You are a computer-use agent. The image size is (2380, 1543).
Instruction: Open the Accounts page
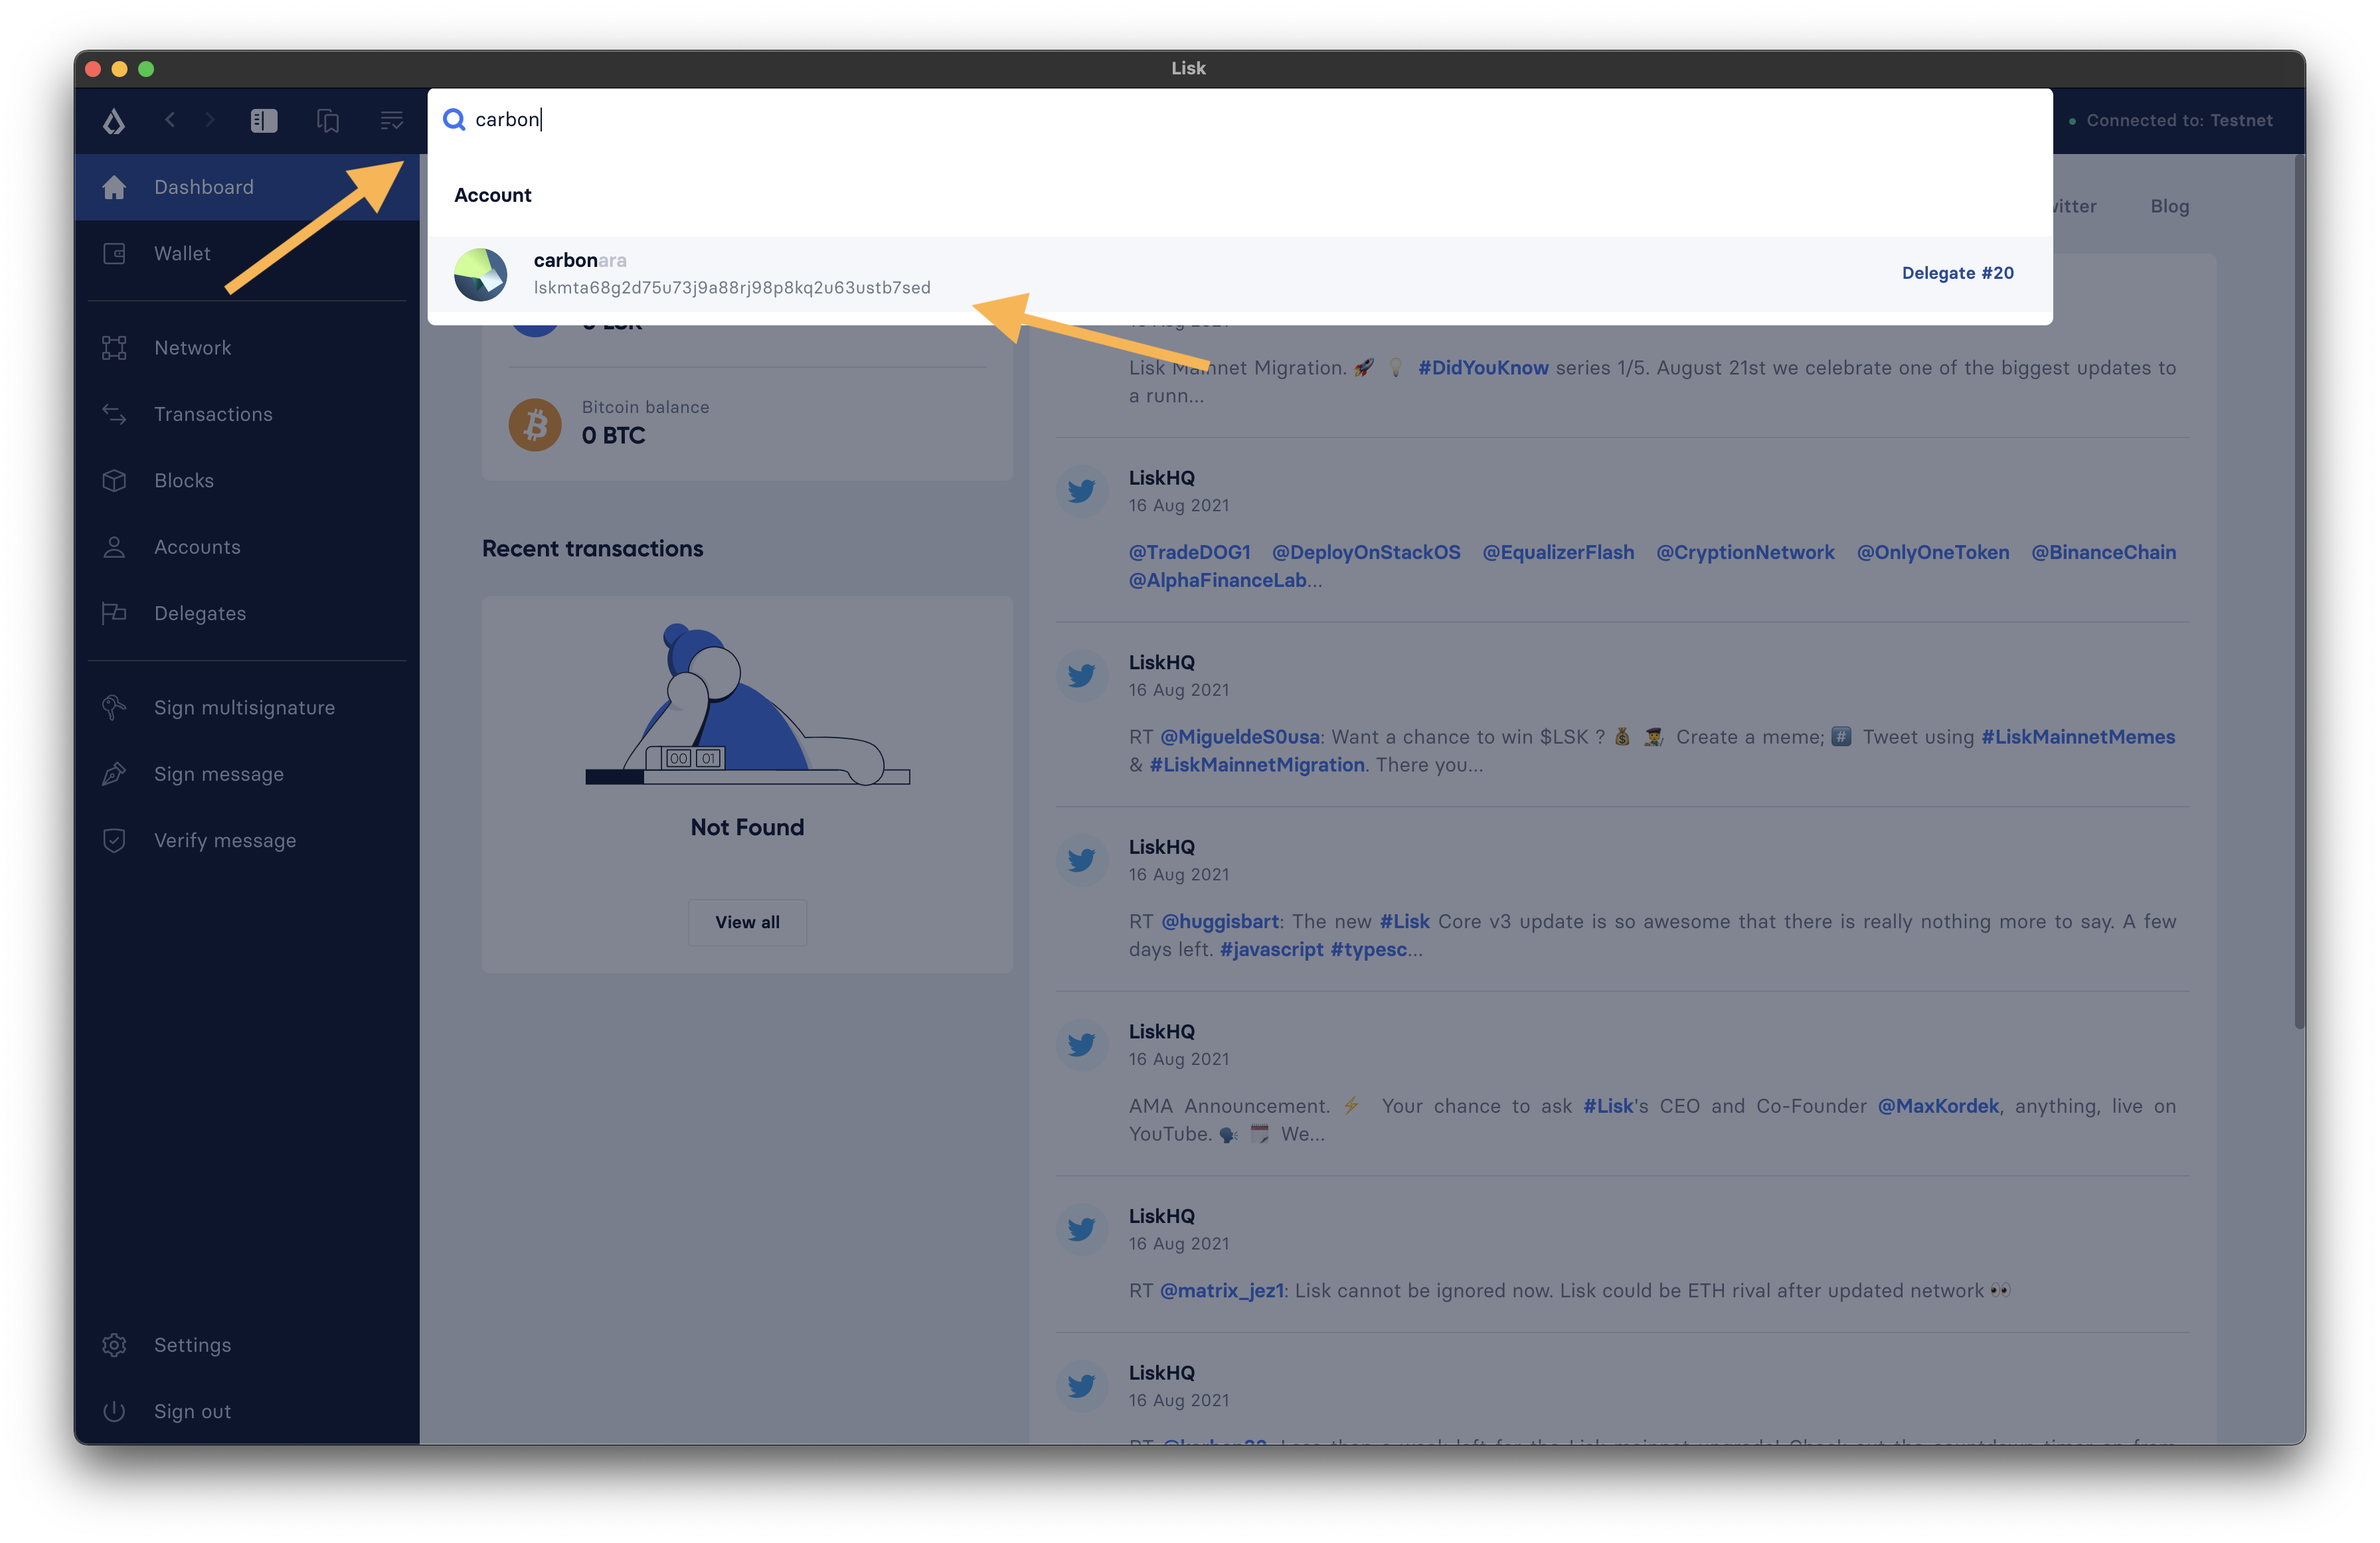coord(247,547)
